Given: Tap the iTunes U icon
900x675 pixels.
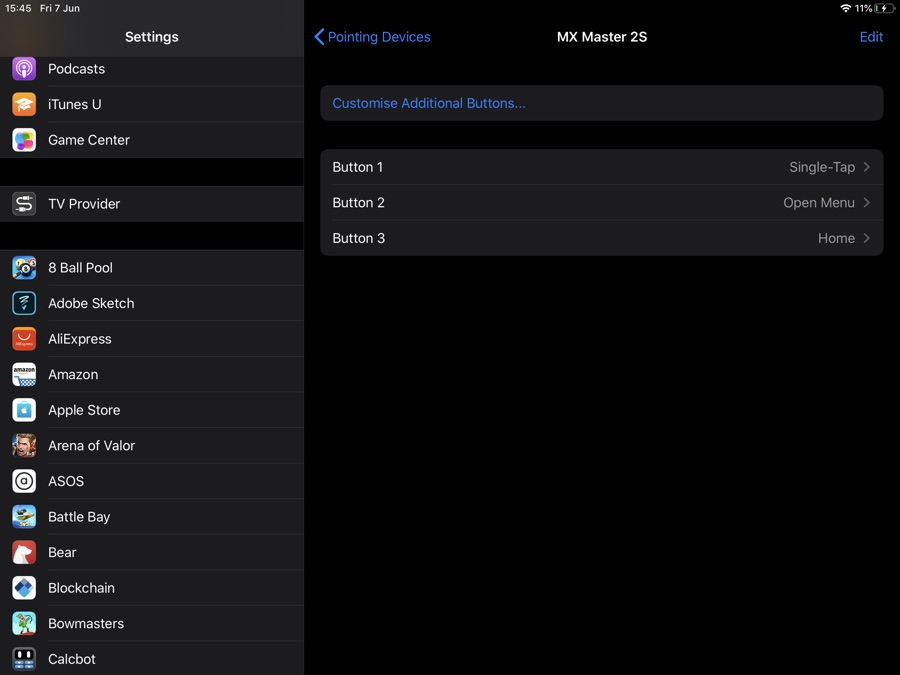Looking at the screenshot, I should (24, 104).
